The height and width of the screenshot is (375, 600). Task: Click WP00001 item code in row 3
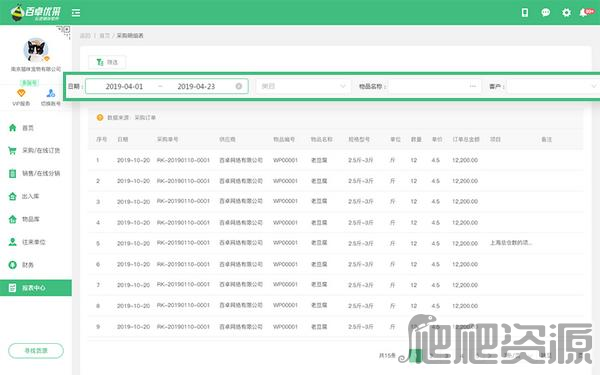(285, 201)
